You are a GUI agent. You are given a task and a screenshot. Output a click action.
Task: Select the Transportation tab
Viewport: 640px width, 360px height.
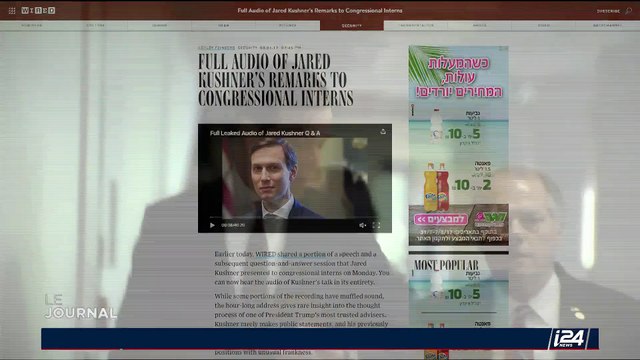tap(416, 25)
